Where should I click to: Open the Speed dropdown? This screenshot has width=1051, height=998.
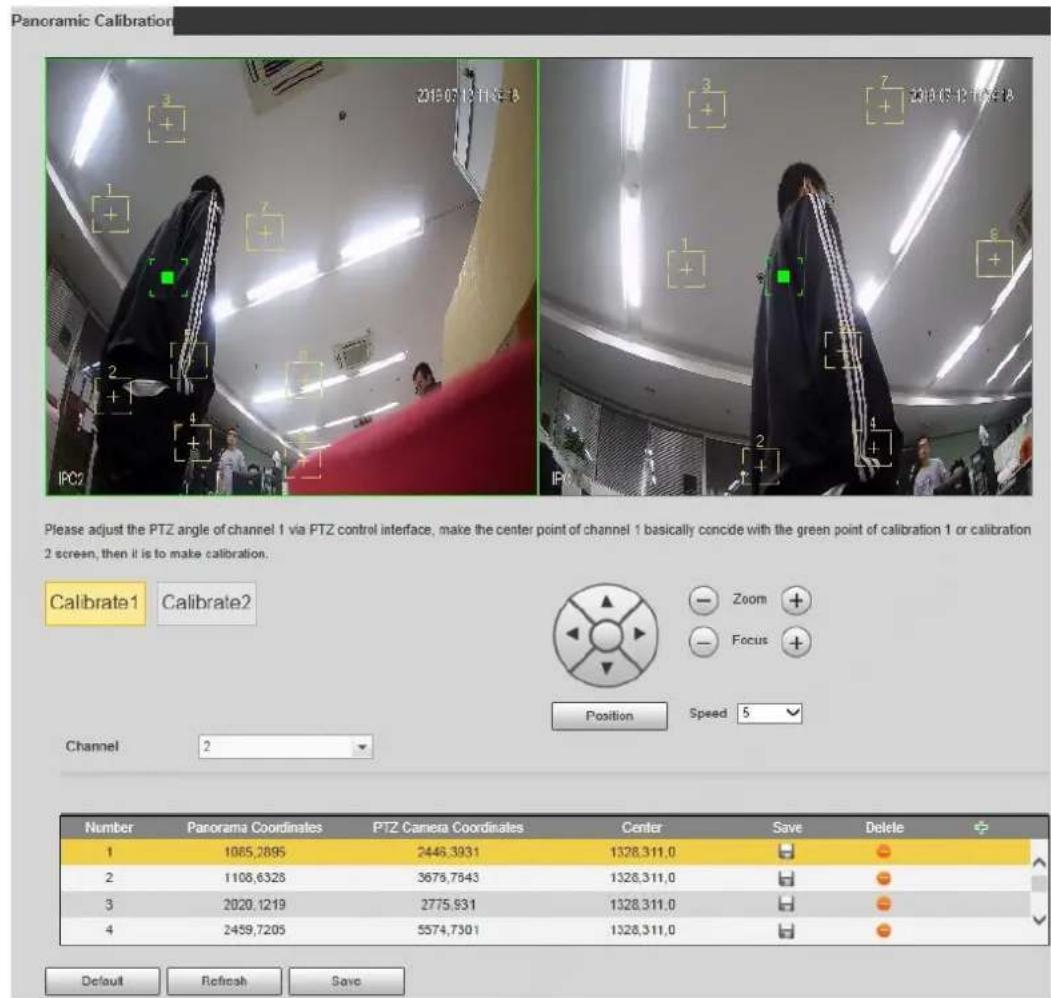769,713
